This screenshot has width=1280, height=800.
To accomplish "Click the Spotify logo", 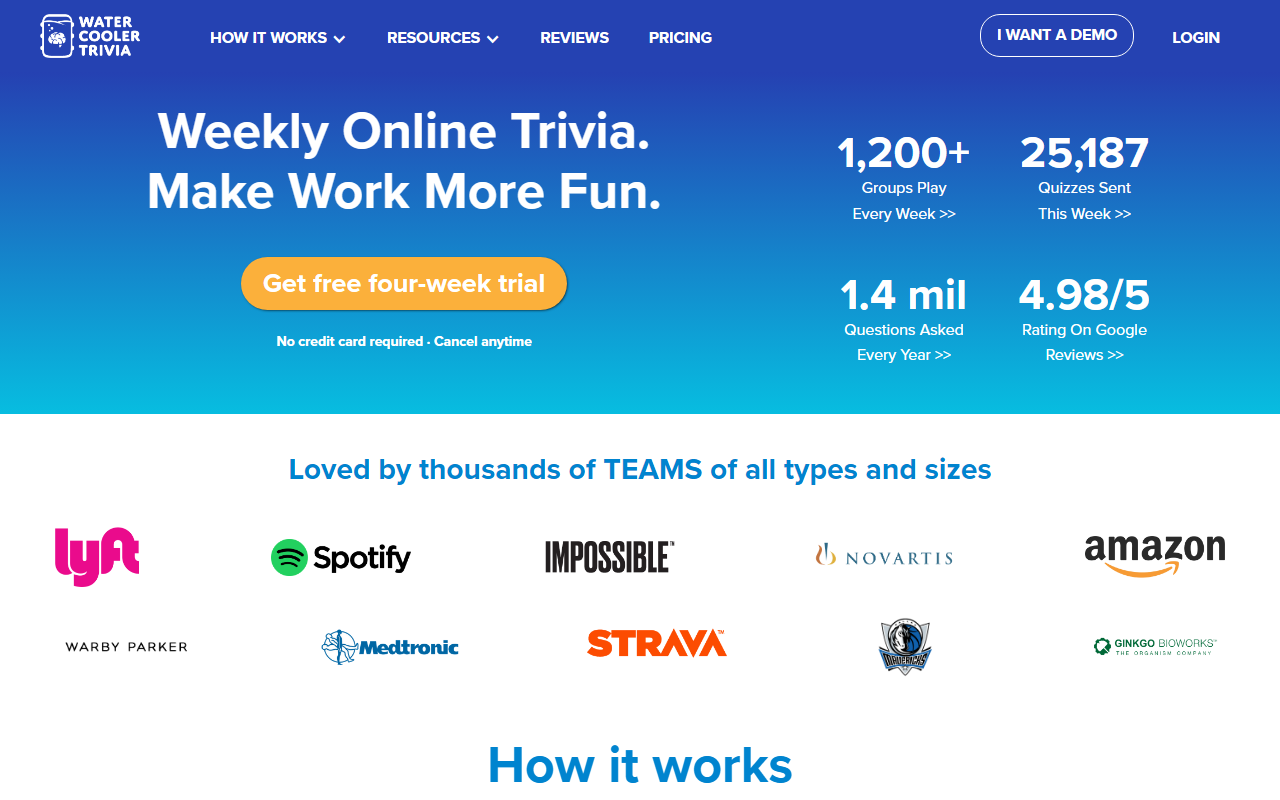I will tap(341, 557).
